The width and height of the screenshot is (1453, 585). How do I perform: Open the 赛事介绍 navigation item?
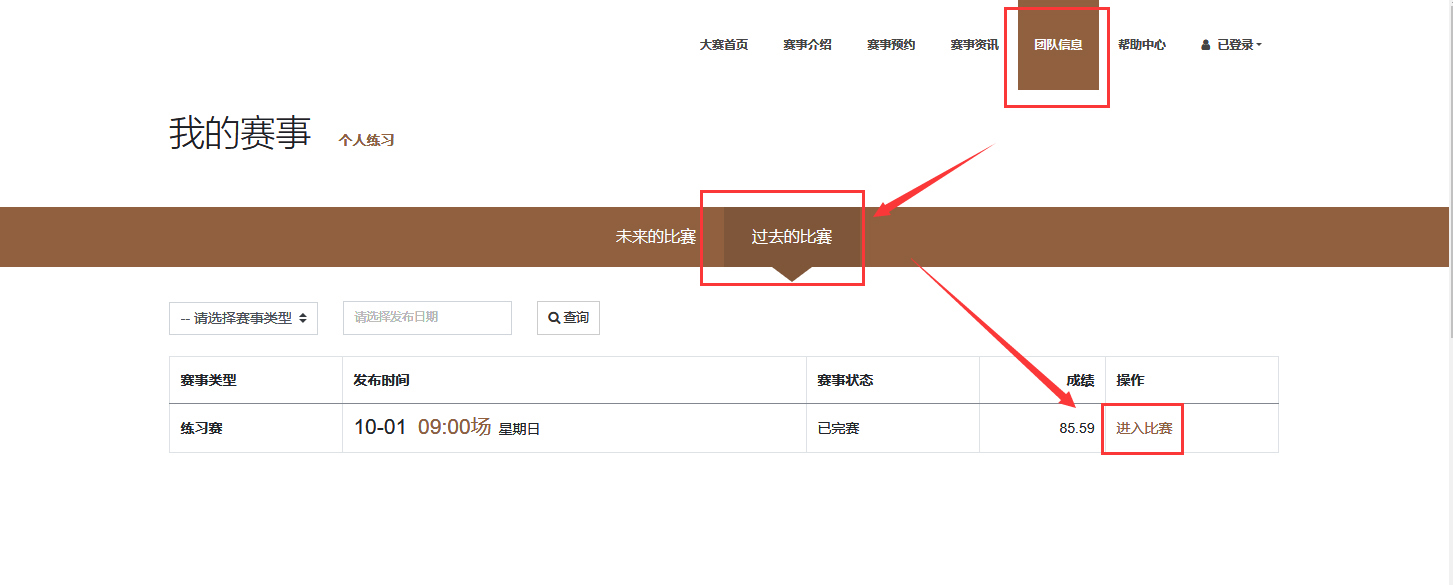(x=807, y=45)
